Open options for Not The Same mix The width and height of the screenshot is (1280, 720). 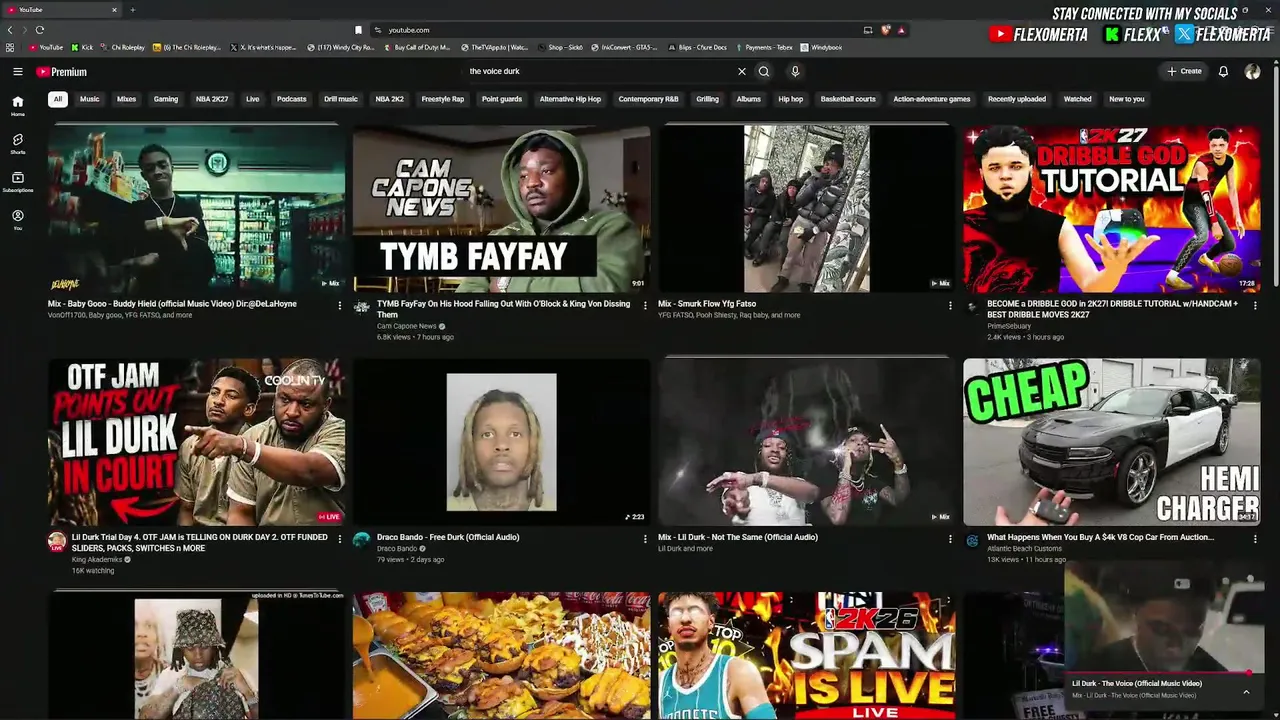950,539
